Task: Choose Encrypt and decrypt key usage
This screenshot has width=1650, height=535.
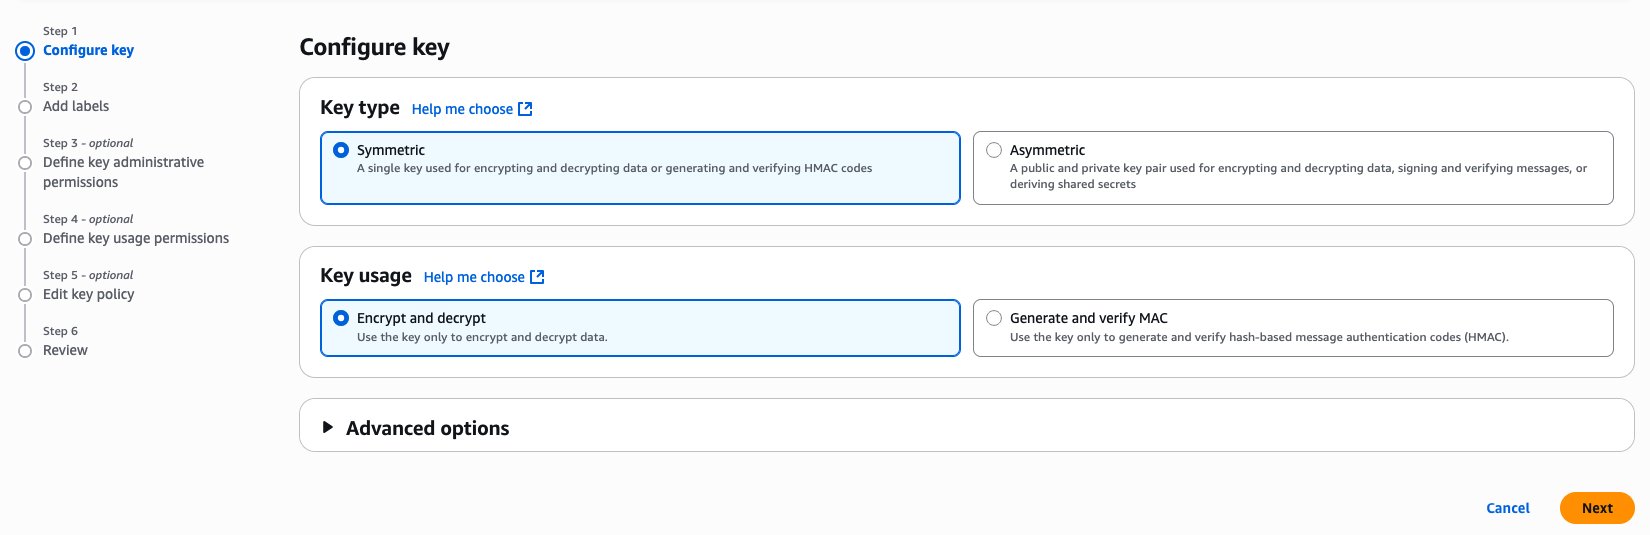Action: [341, 318]
